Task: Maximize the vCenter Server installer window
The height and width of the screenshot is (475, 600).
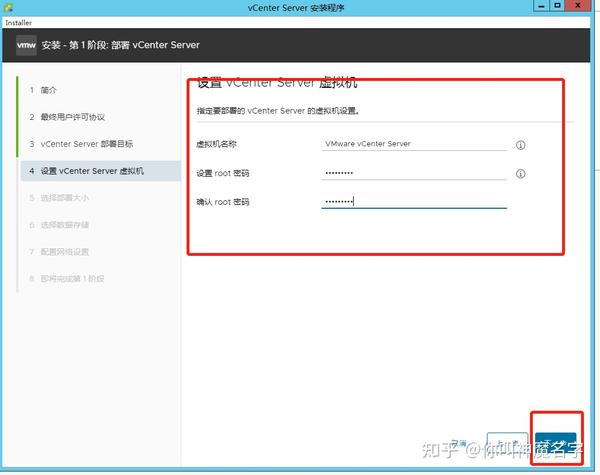Action: click(x=558, y=6)
